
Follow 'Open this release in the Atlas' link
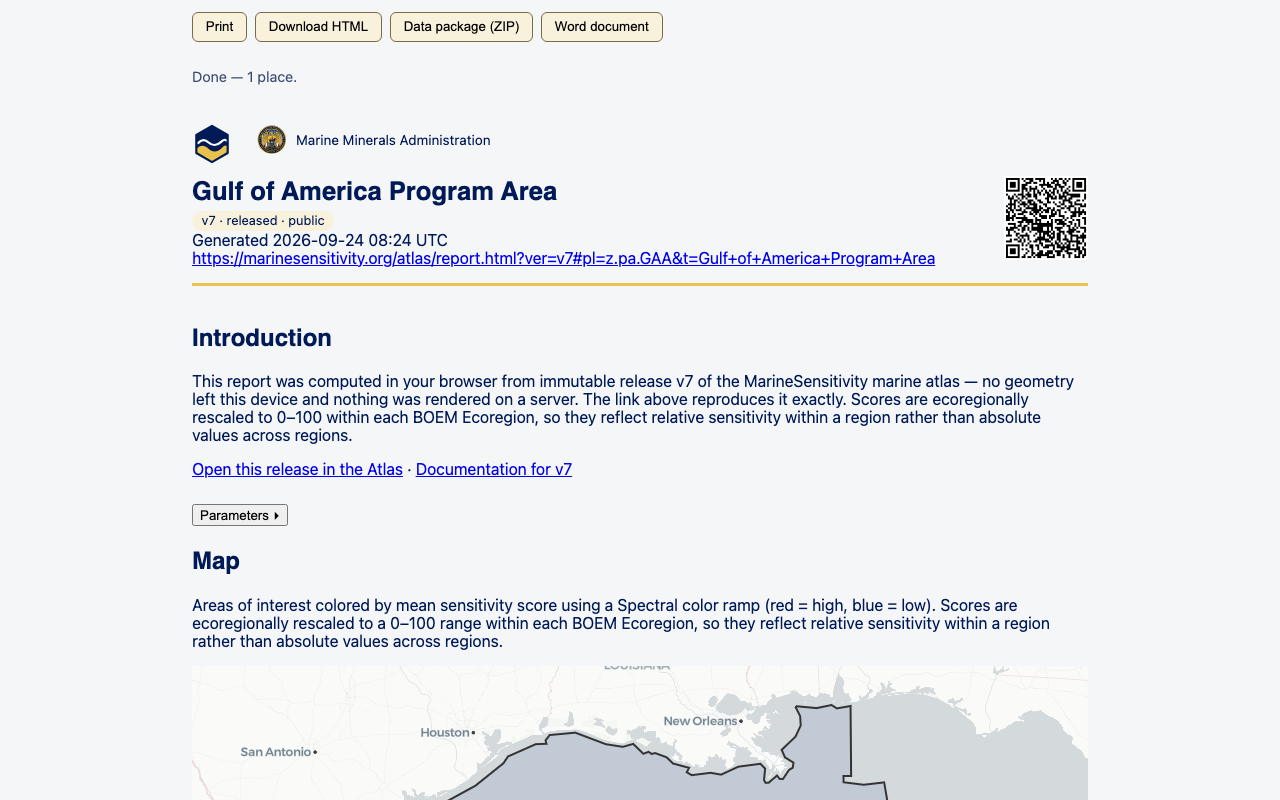[297, 470]
